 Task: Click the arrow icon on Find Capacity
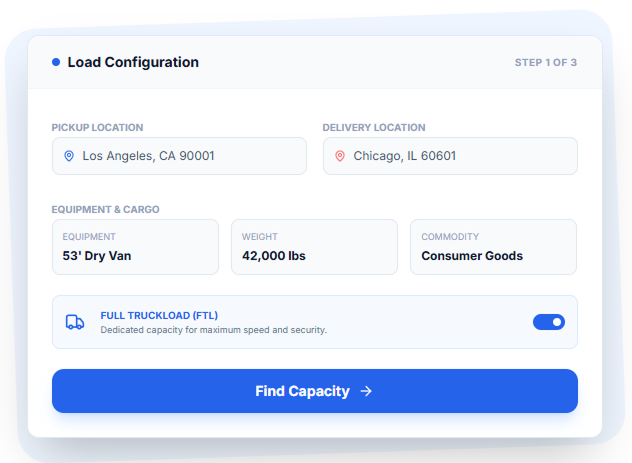pos(366,391)
